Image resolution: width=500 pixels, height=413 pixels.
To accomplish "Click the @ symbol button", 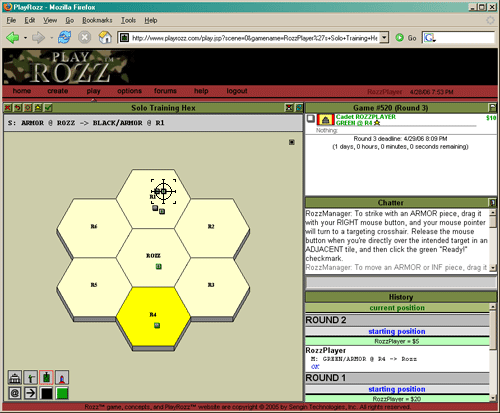I will [15, 393].
